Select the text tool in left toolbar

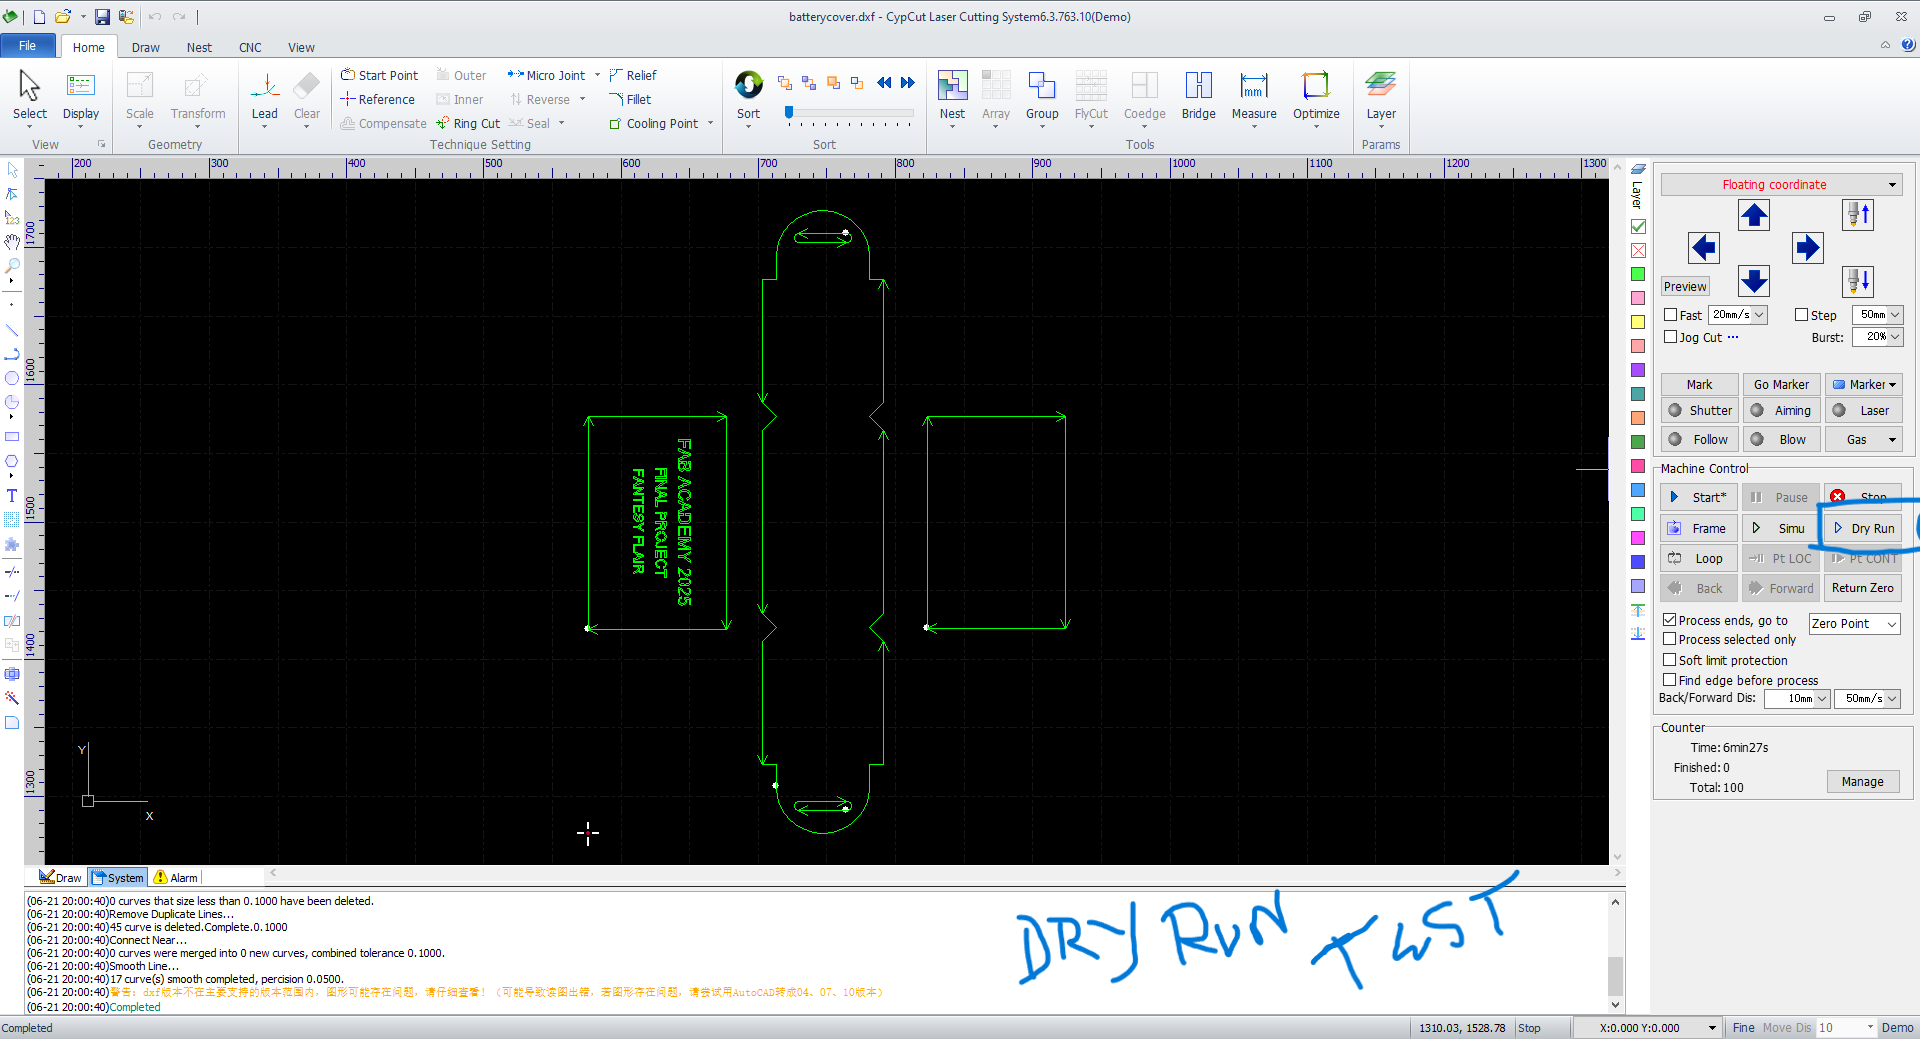click(12, 496)
